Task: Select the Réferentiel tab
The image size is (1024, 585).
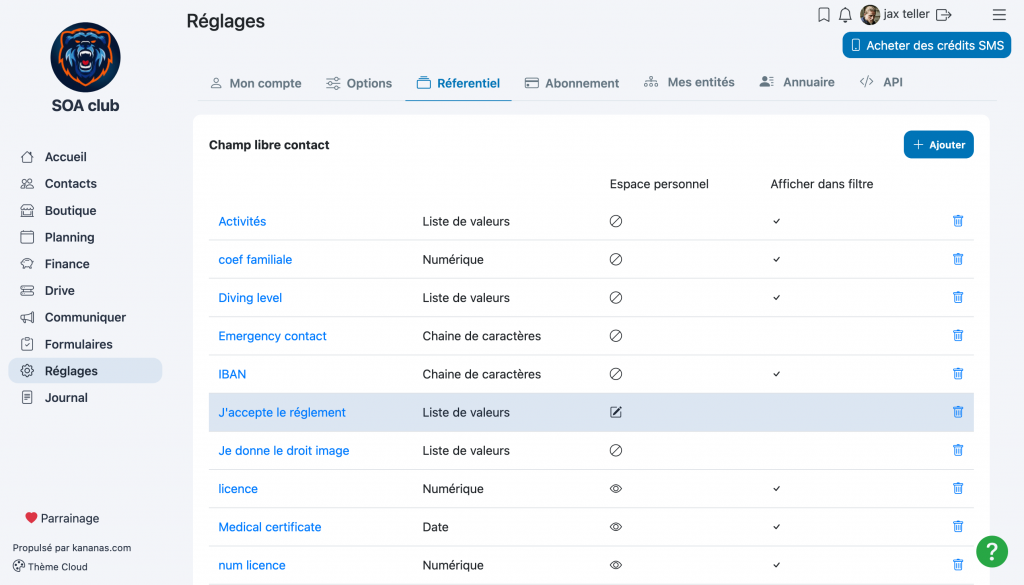Action: coord(458,83)
